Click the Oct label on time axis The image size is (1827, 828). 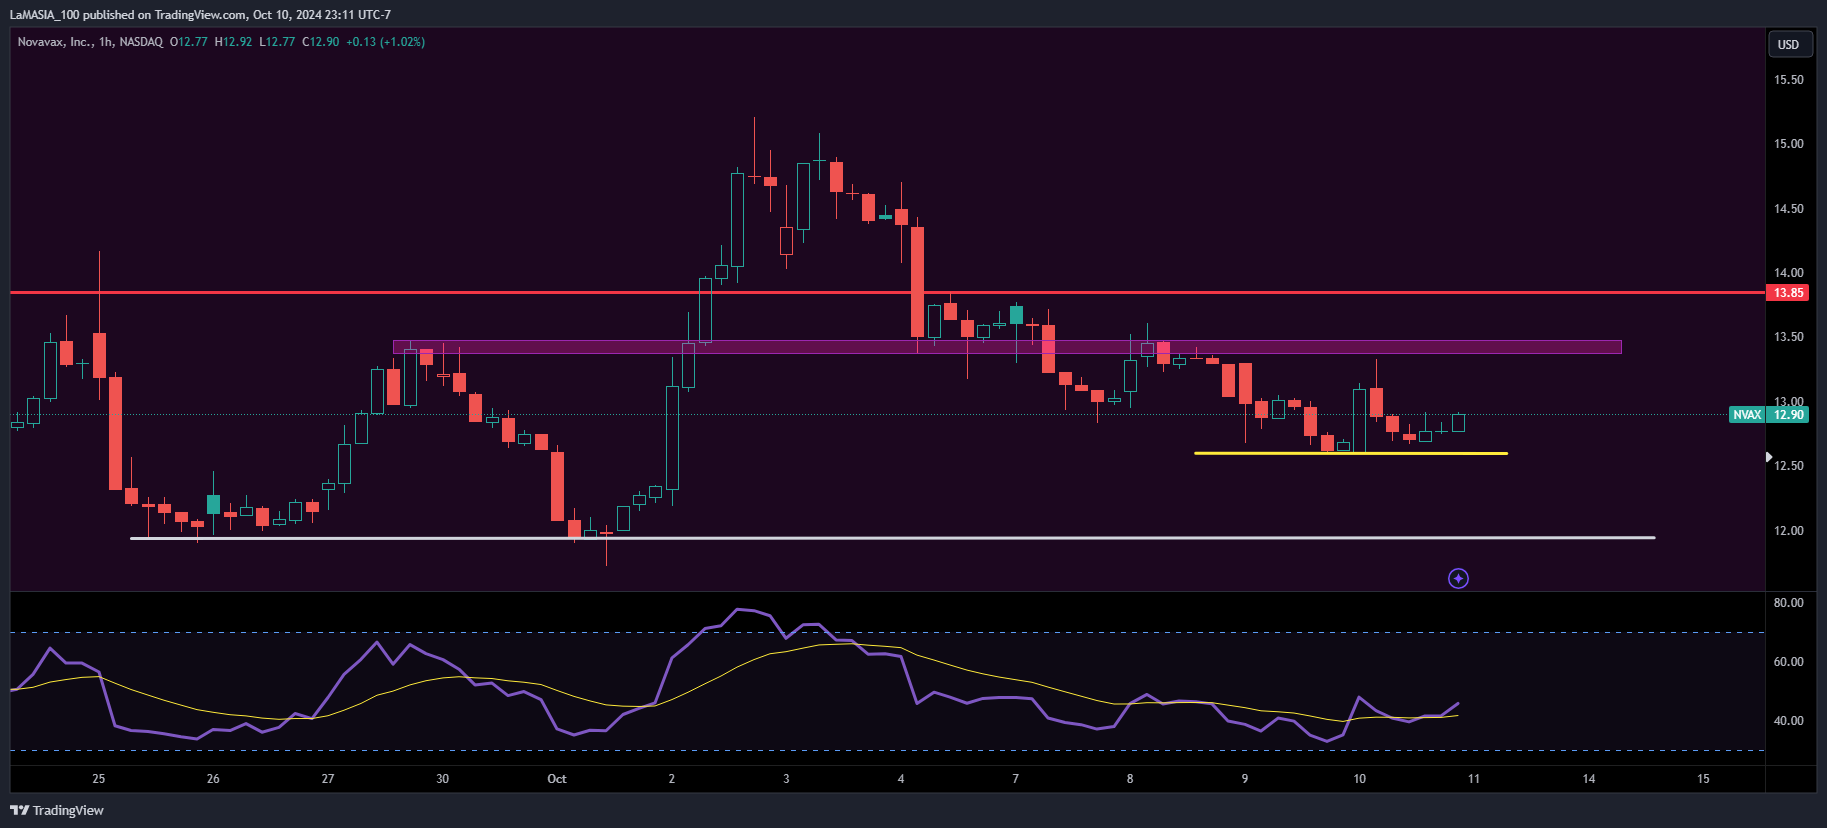557,779
